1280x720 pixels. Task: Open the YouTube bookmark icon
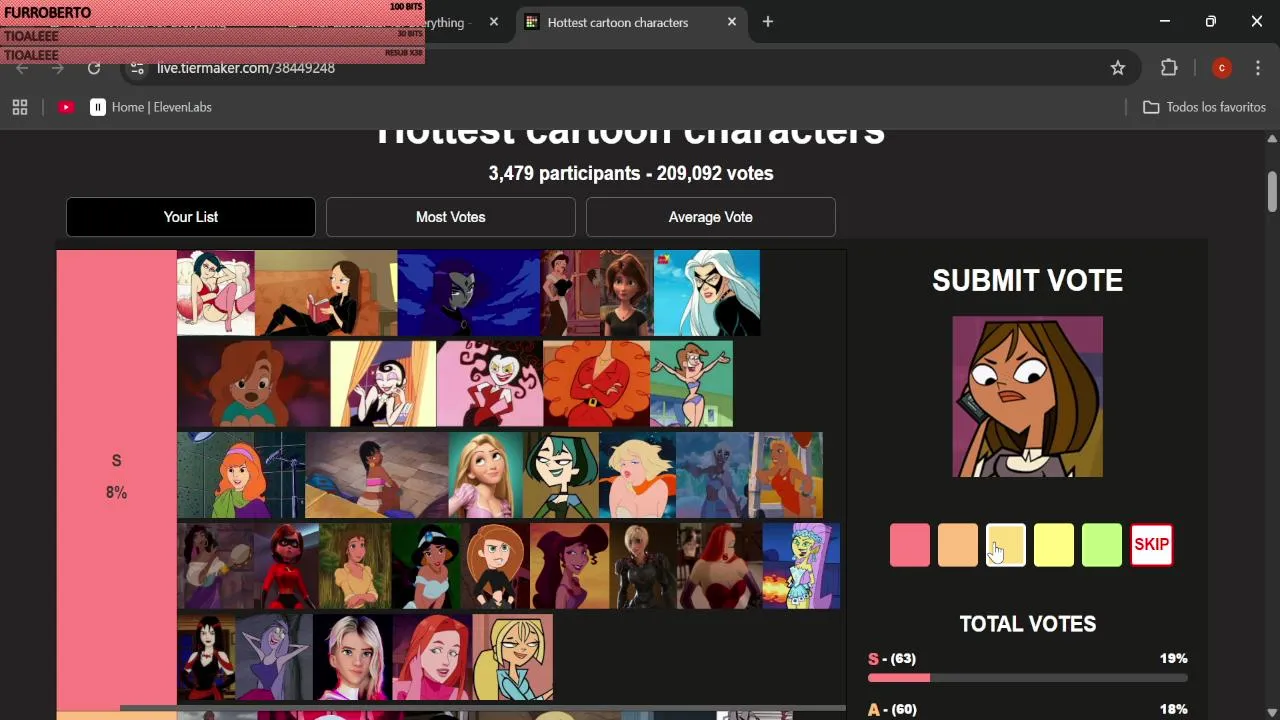pyautogui.click(x=66, y=107)
